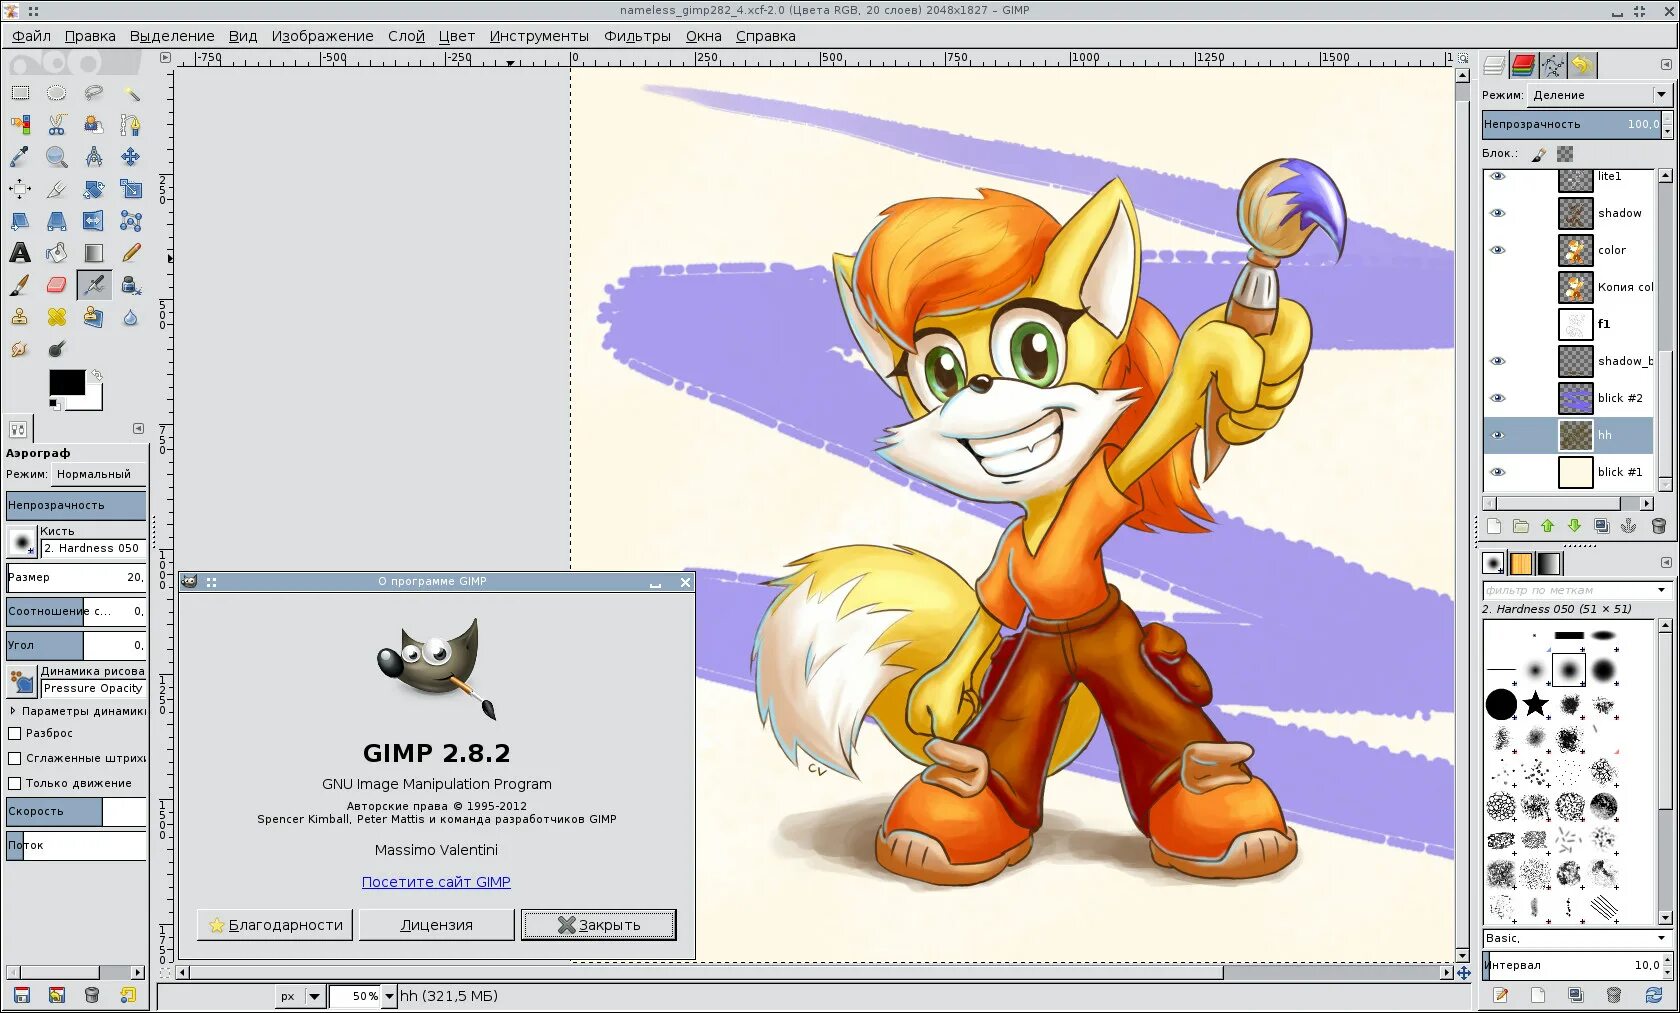
Task: Open the brush editor pencil icon
Action: coord(1501,995)
